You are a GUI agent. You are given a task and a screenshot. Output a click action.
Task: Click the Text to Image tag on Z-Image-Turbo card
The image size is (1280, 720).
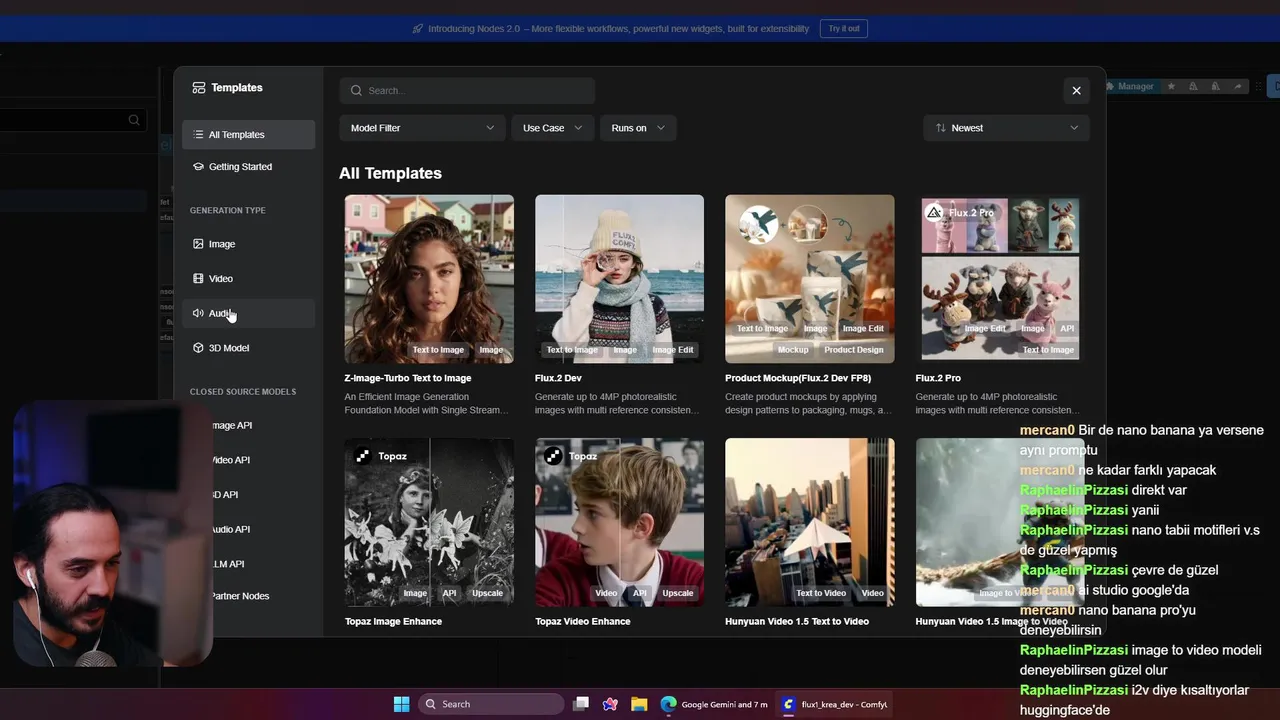[x=438, y=350]
